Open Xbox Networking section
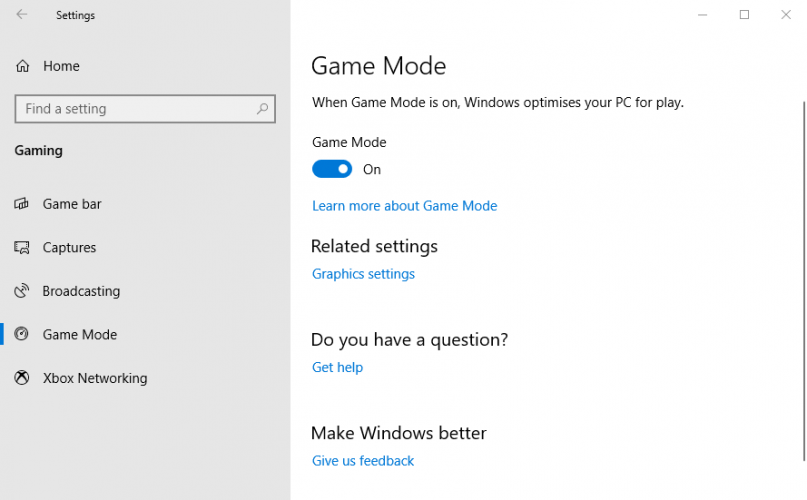 pyautogui.click(x=95, y=379)
